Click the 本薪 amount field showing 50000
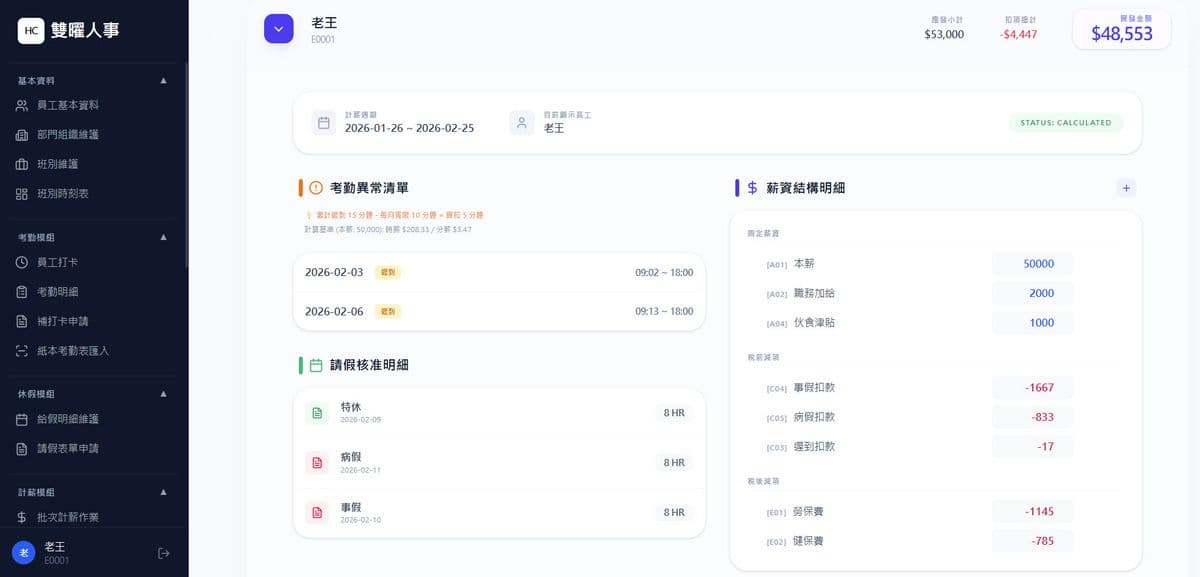The width and height of the screenshot is (1200, 577). (x=1033, y=263)
